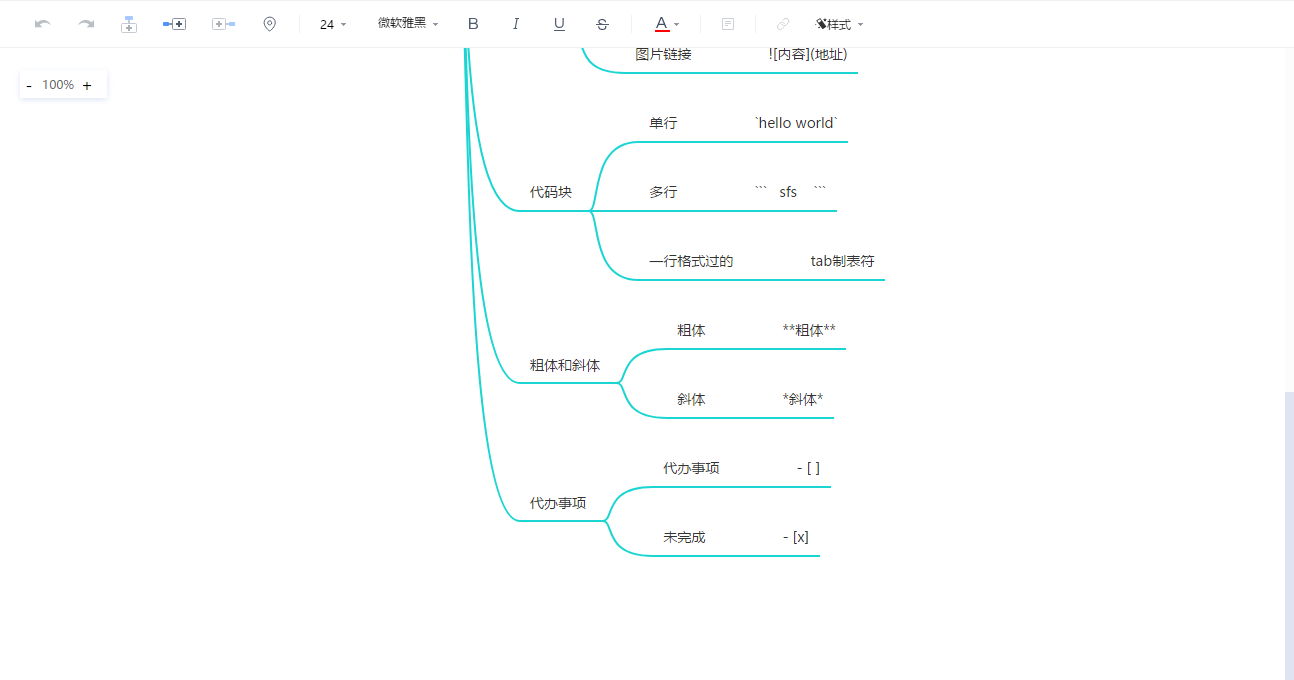The width and height of the screenshot is (1294, 680).
Task: Insert sibling topic after icon
Action: click(175, 24)
